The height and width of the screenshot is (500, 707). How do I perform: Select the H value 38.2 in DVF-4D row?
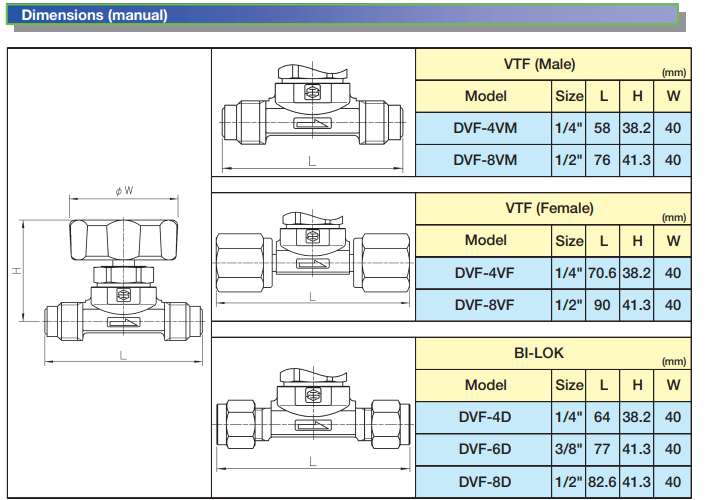[636, 417]
